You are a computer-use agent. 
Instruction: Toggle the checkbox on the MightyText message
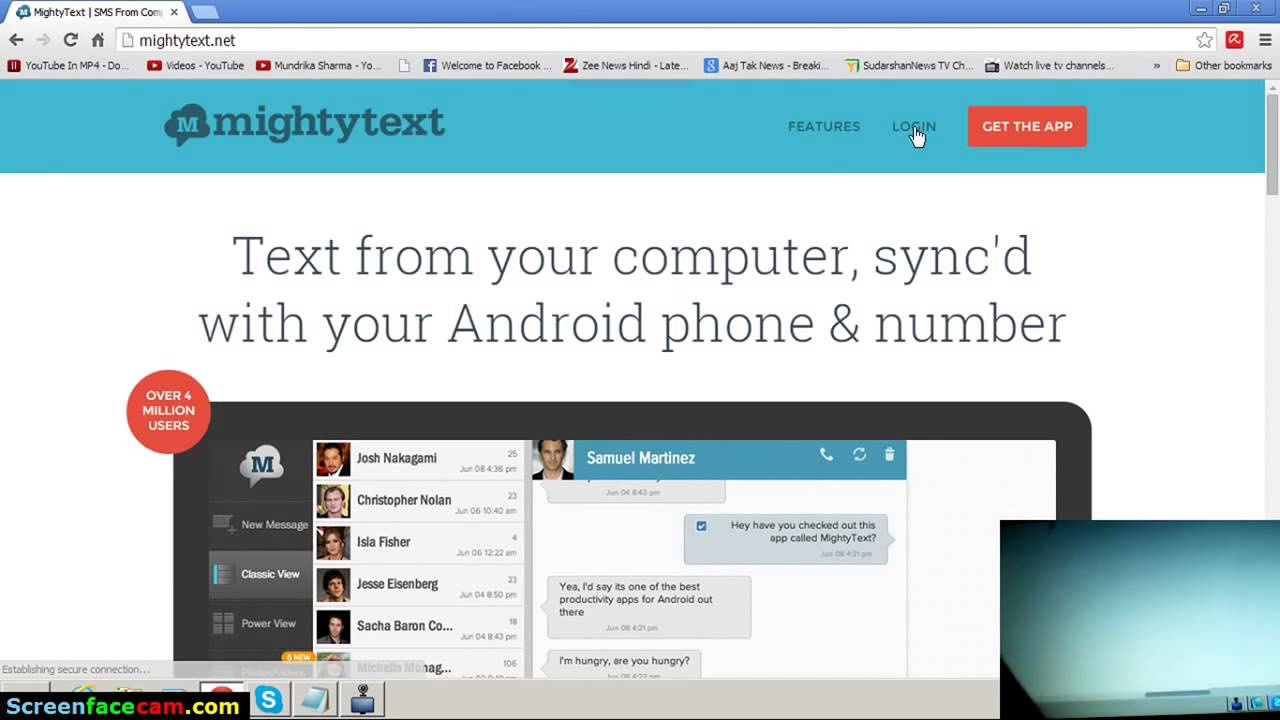tap(701, 526)
